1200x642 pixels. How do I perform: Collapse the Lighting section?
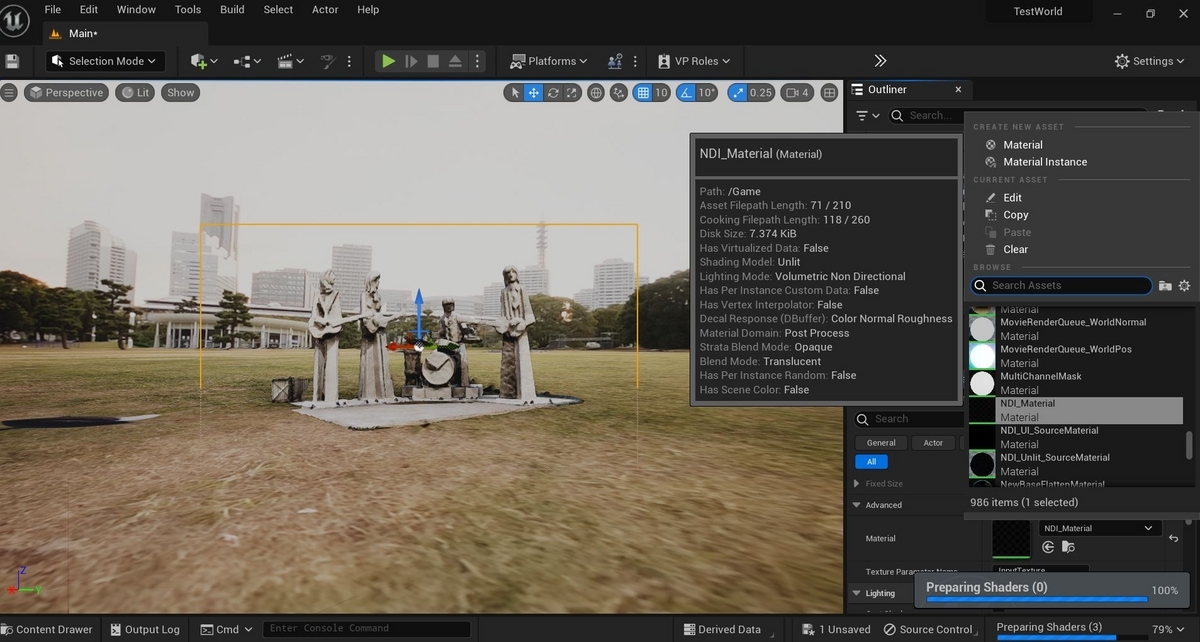pyautogui.click(x=857, y=593)
